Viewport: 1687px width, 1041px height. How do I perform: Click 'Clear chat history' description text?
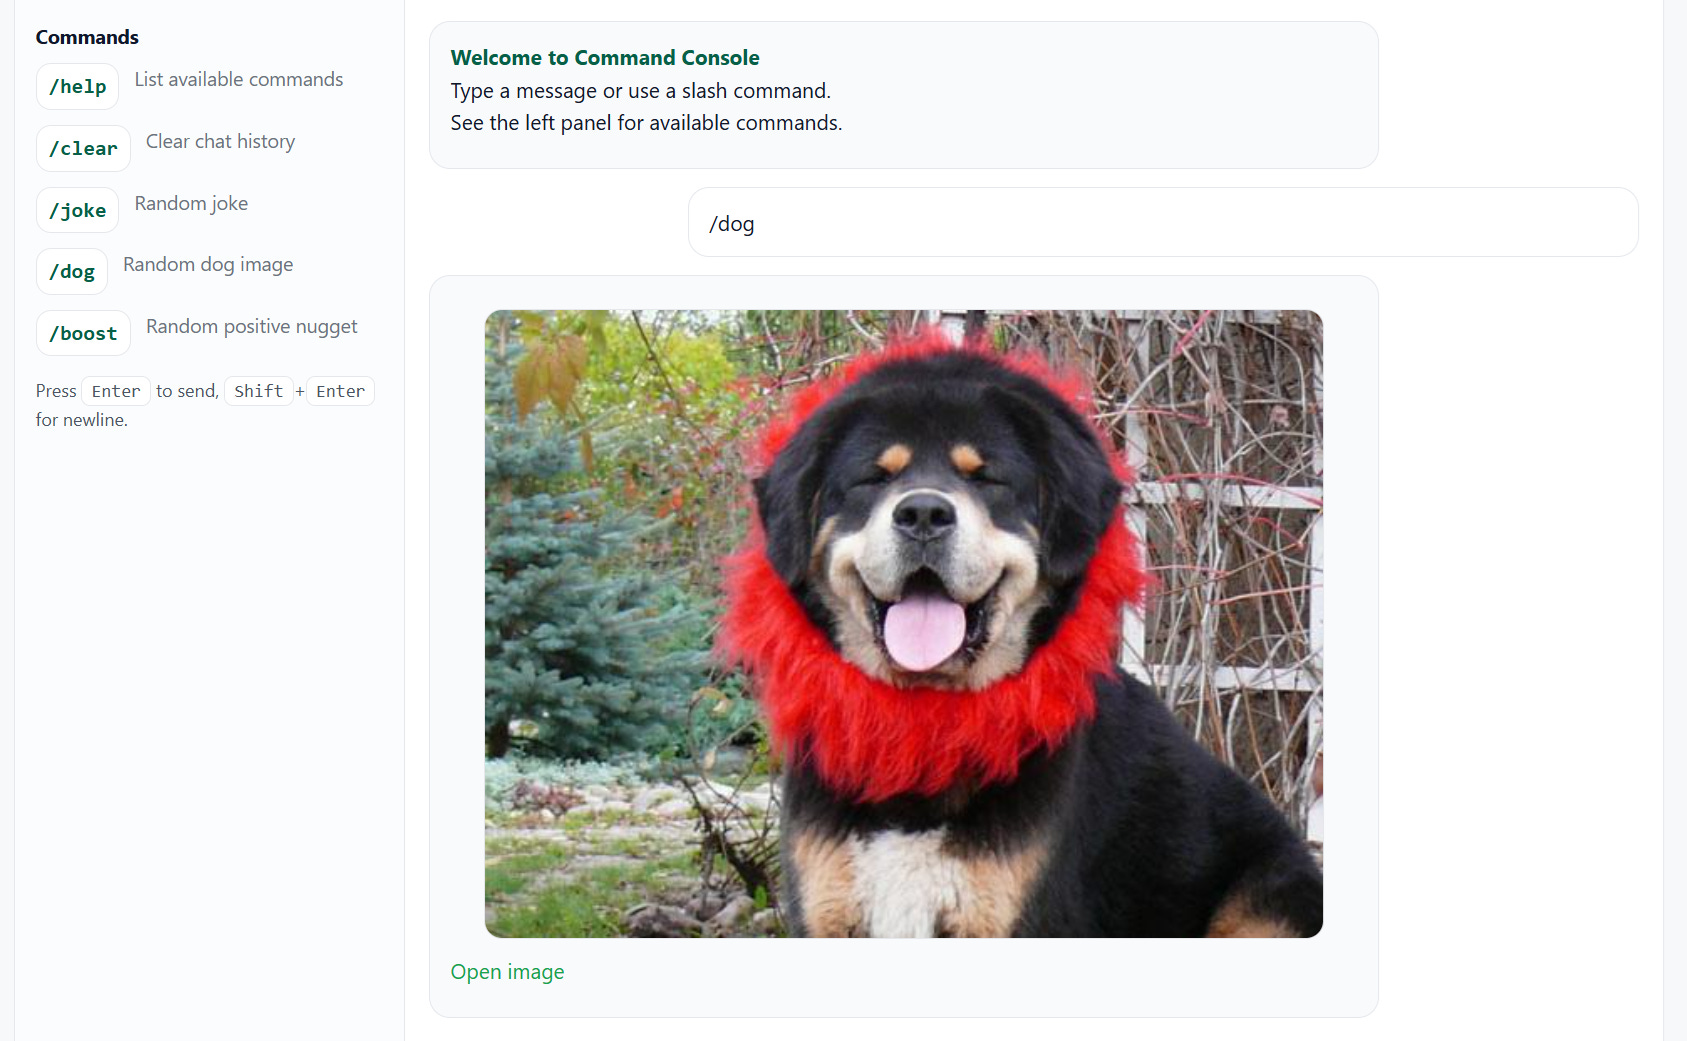click(220, 142)
